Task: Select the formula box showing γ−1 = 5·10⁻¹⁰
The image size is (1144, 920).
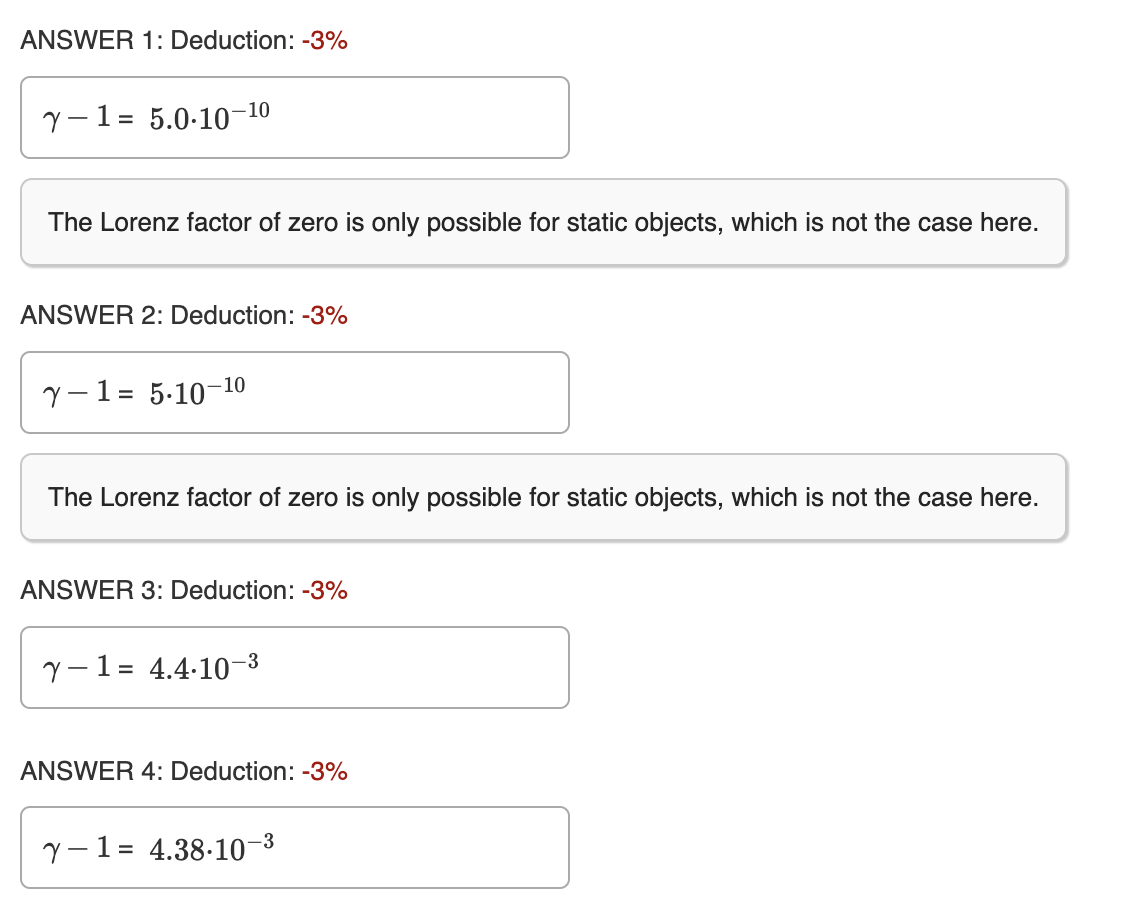Action: pyautogui.click(x=294, y=392)
